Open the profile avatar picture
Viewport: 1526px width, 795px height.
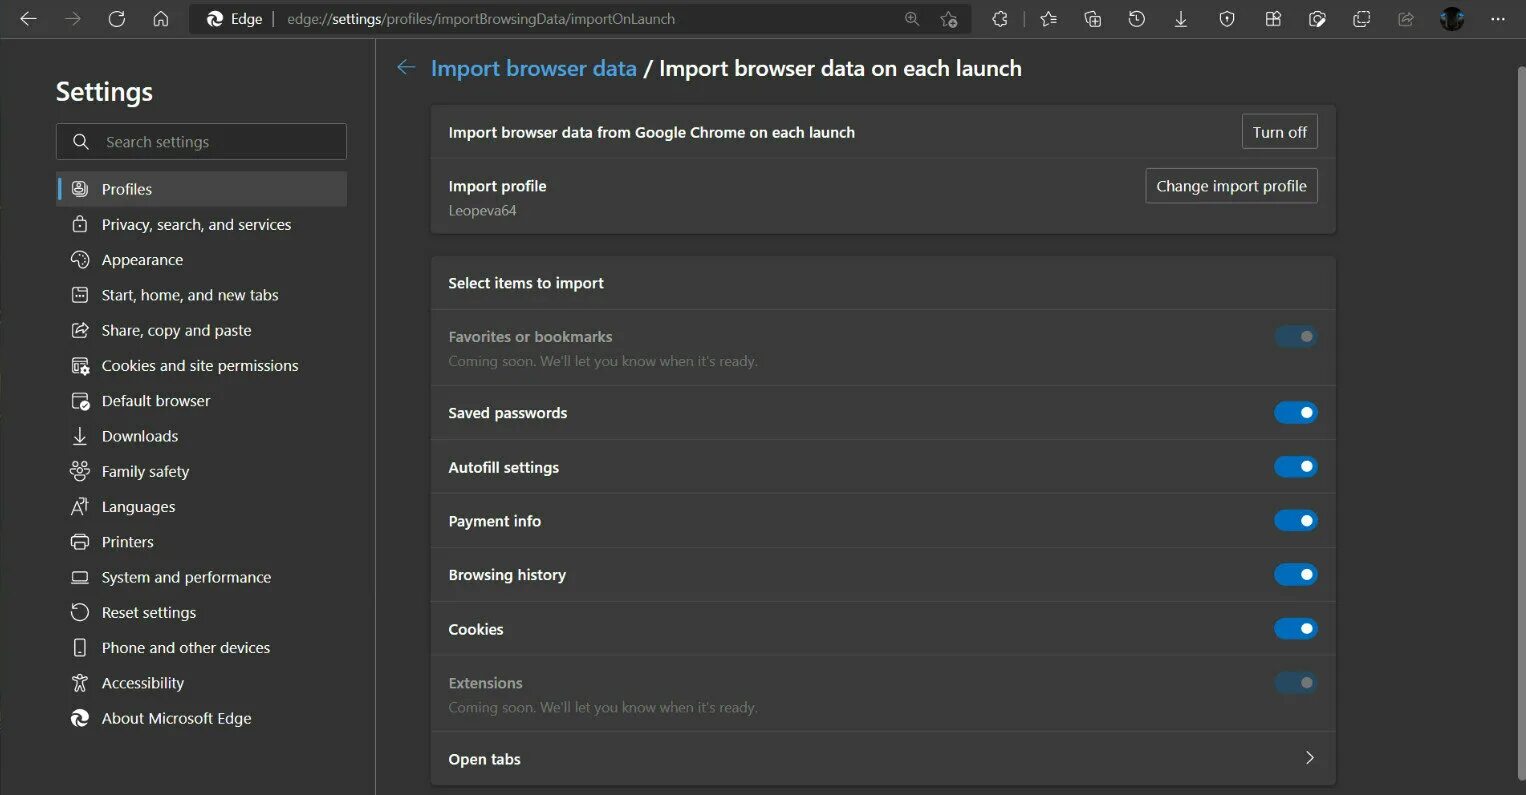tap(1452, 19)
